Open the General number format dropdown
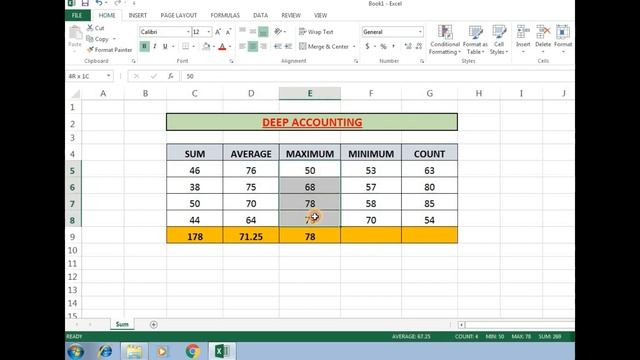 click(420, 32)
